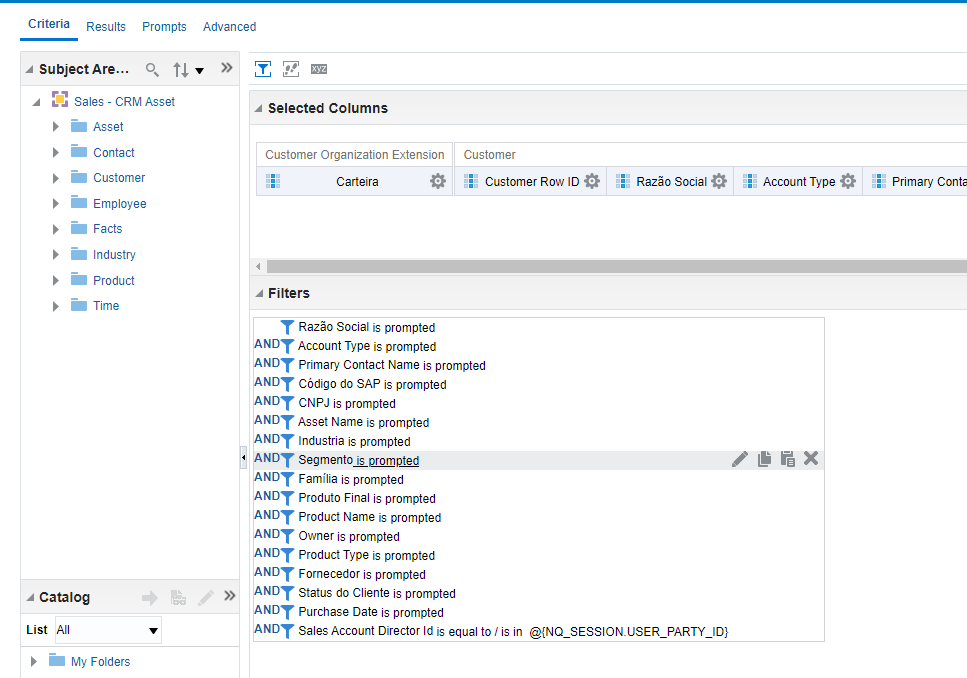967x678 pixels.
Task: Copy the Segmento filter
Action: (x=763, y=458)
